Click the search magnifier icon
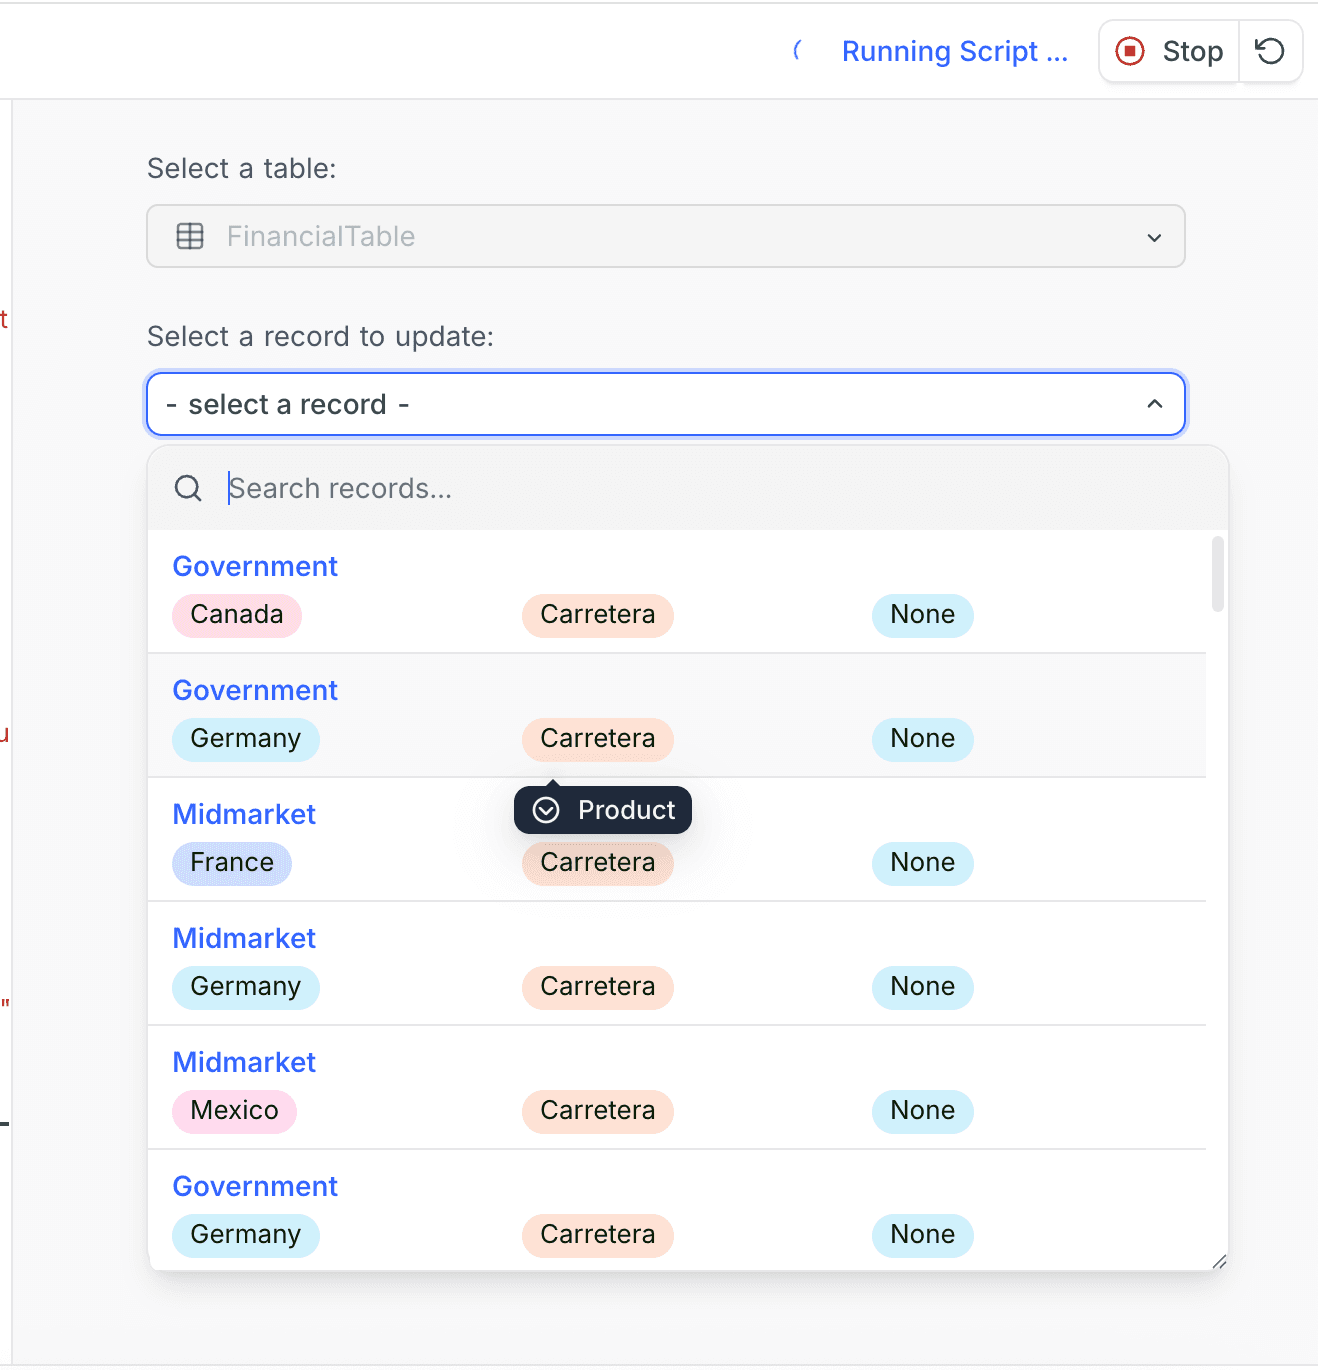1318x1370 pixels. 188,488
